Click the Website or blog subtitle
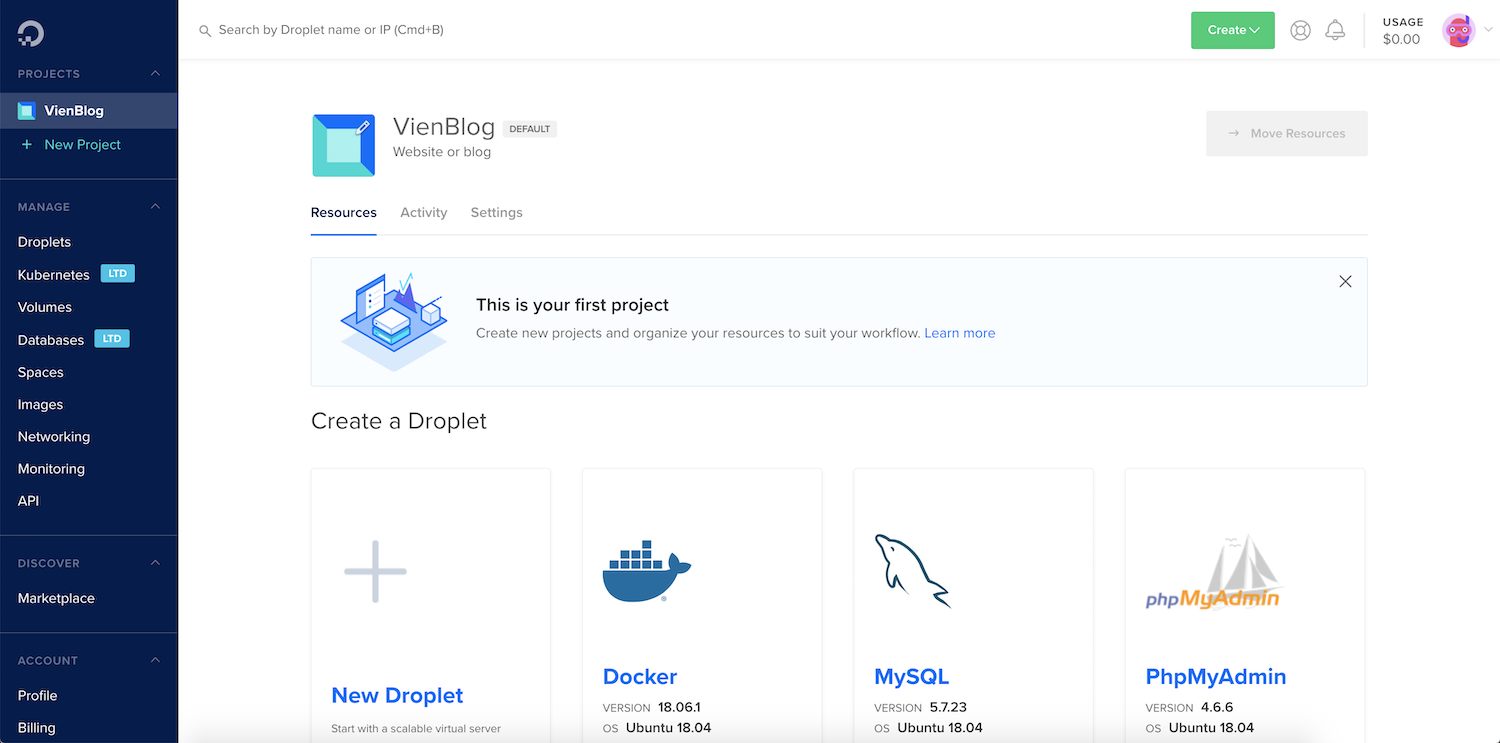This screenshot has height=743, width=1500. (x=442, y=152)
